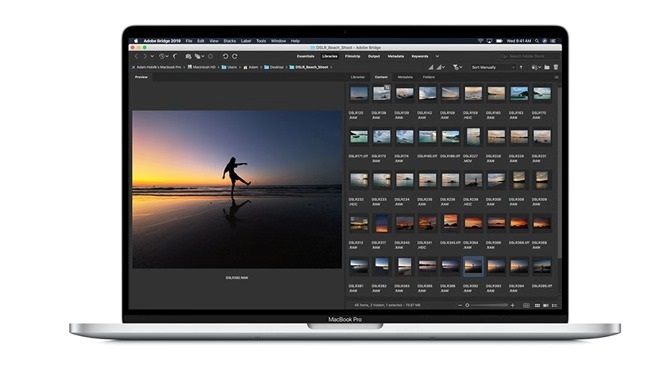Open the Apple menu
The height and width of the screenshot is (368, 660).
point(136,41)
